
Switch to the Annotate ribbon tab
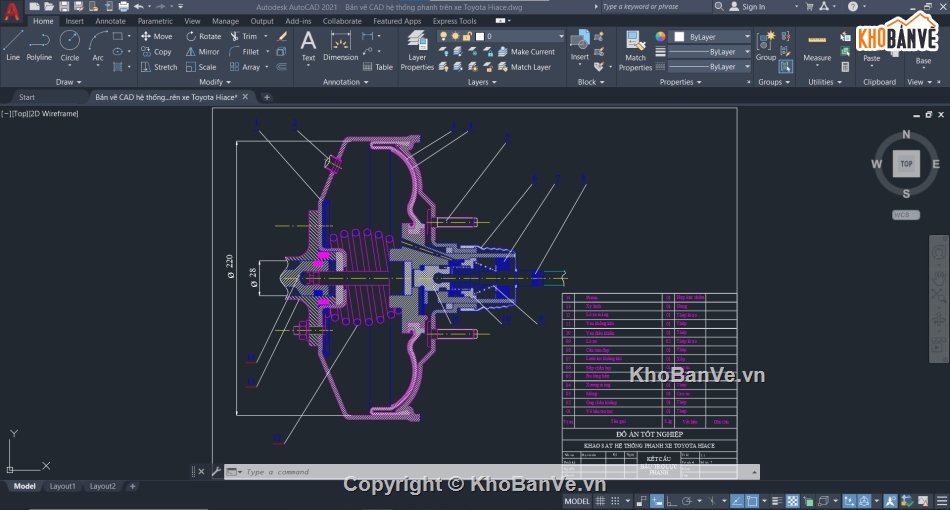110,21
